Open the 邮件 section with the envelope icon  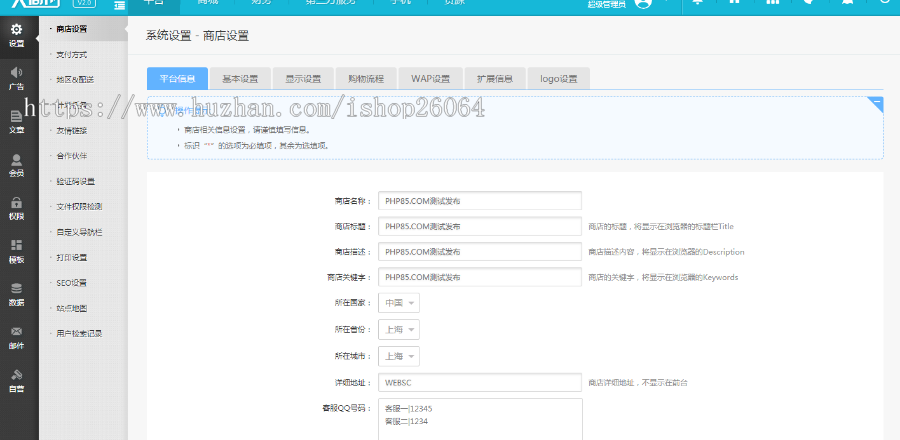pos(17,338)
